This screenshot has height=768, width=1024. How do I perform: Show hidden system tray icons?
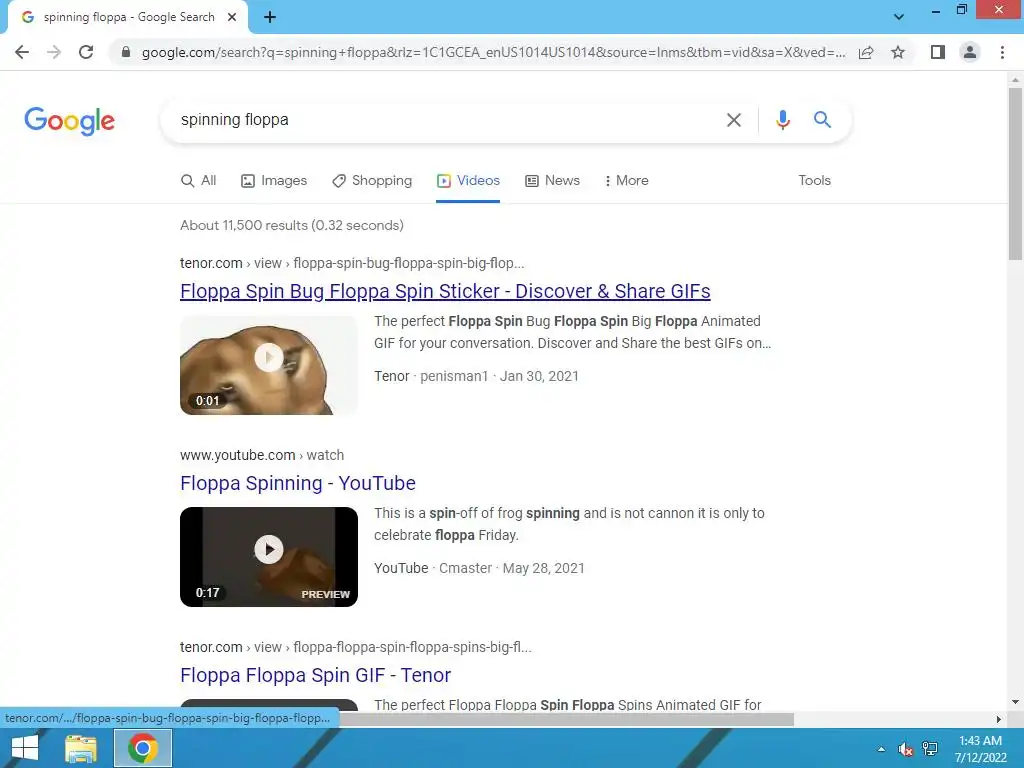881,749
